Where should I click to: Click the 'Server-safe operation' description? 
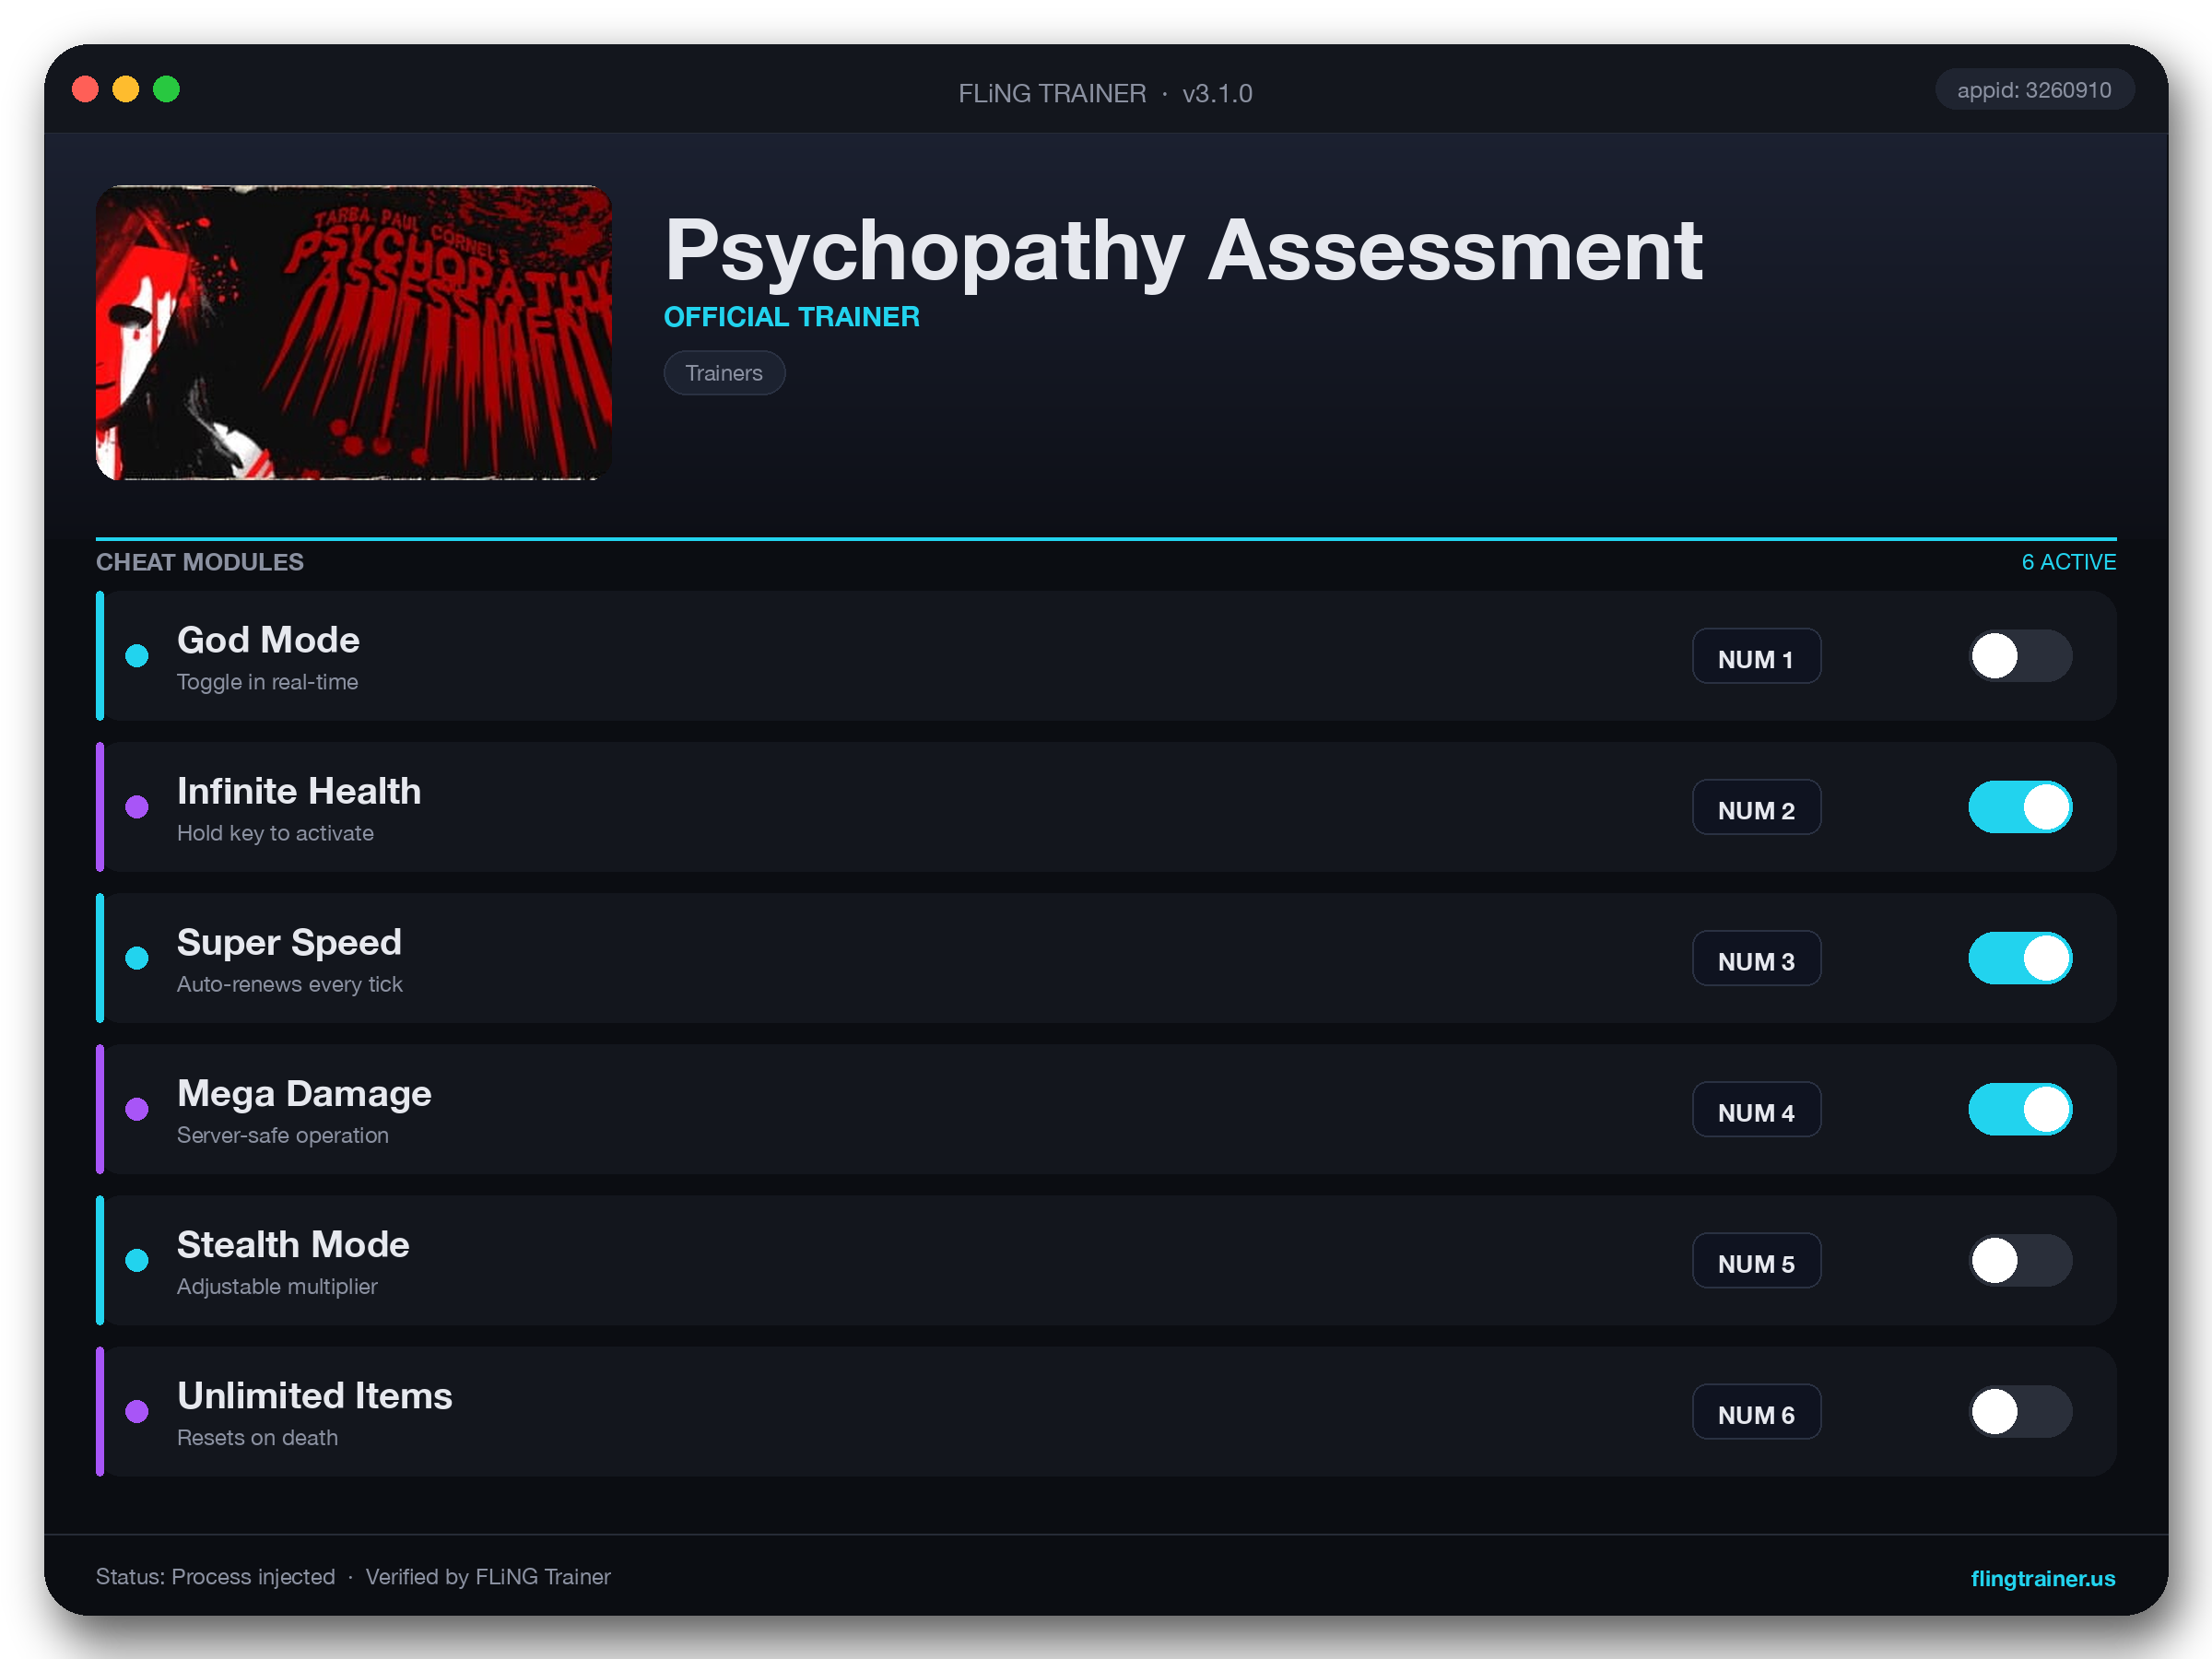point(282,1135)
